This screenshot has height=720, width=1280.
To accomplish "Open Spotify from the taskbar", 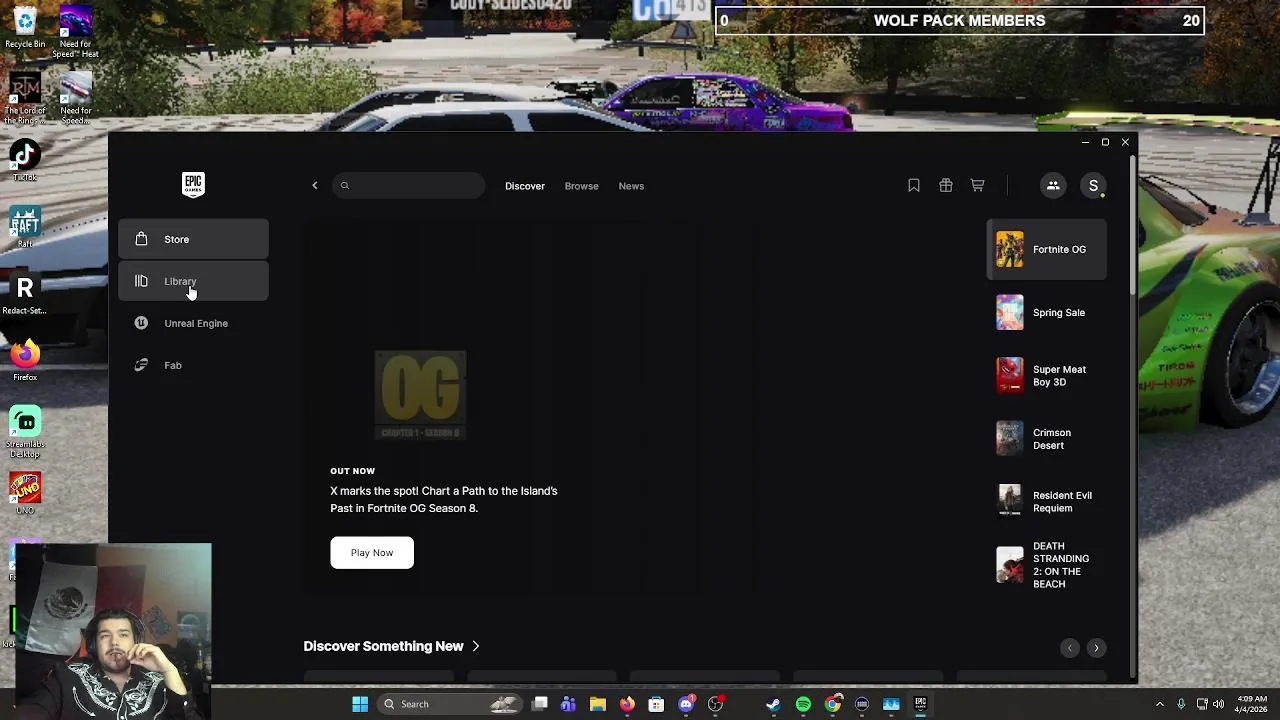I will [x=803, y=704].
